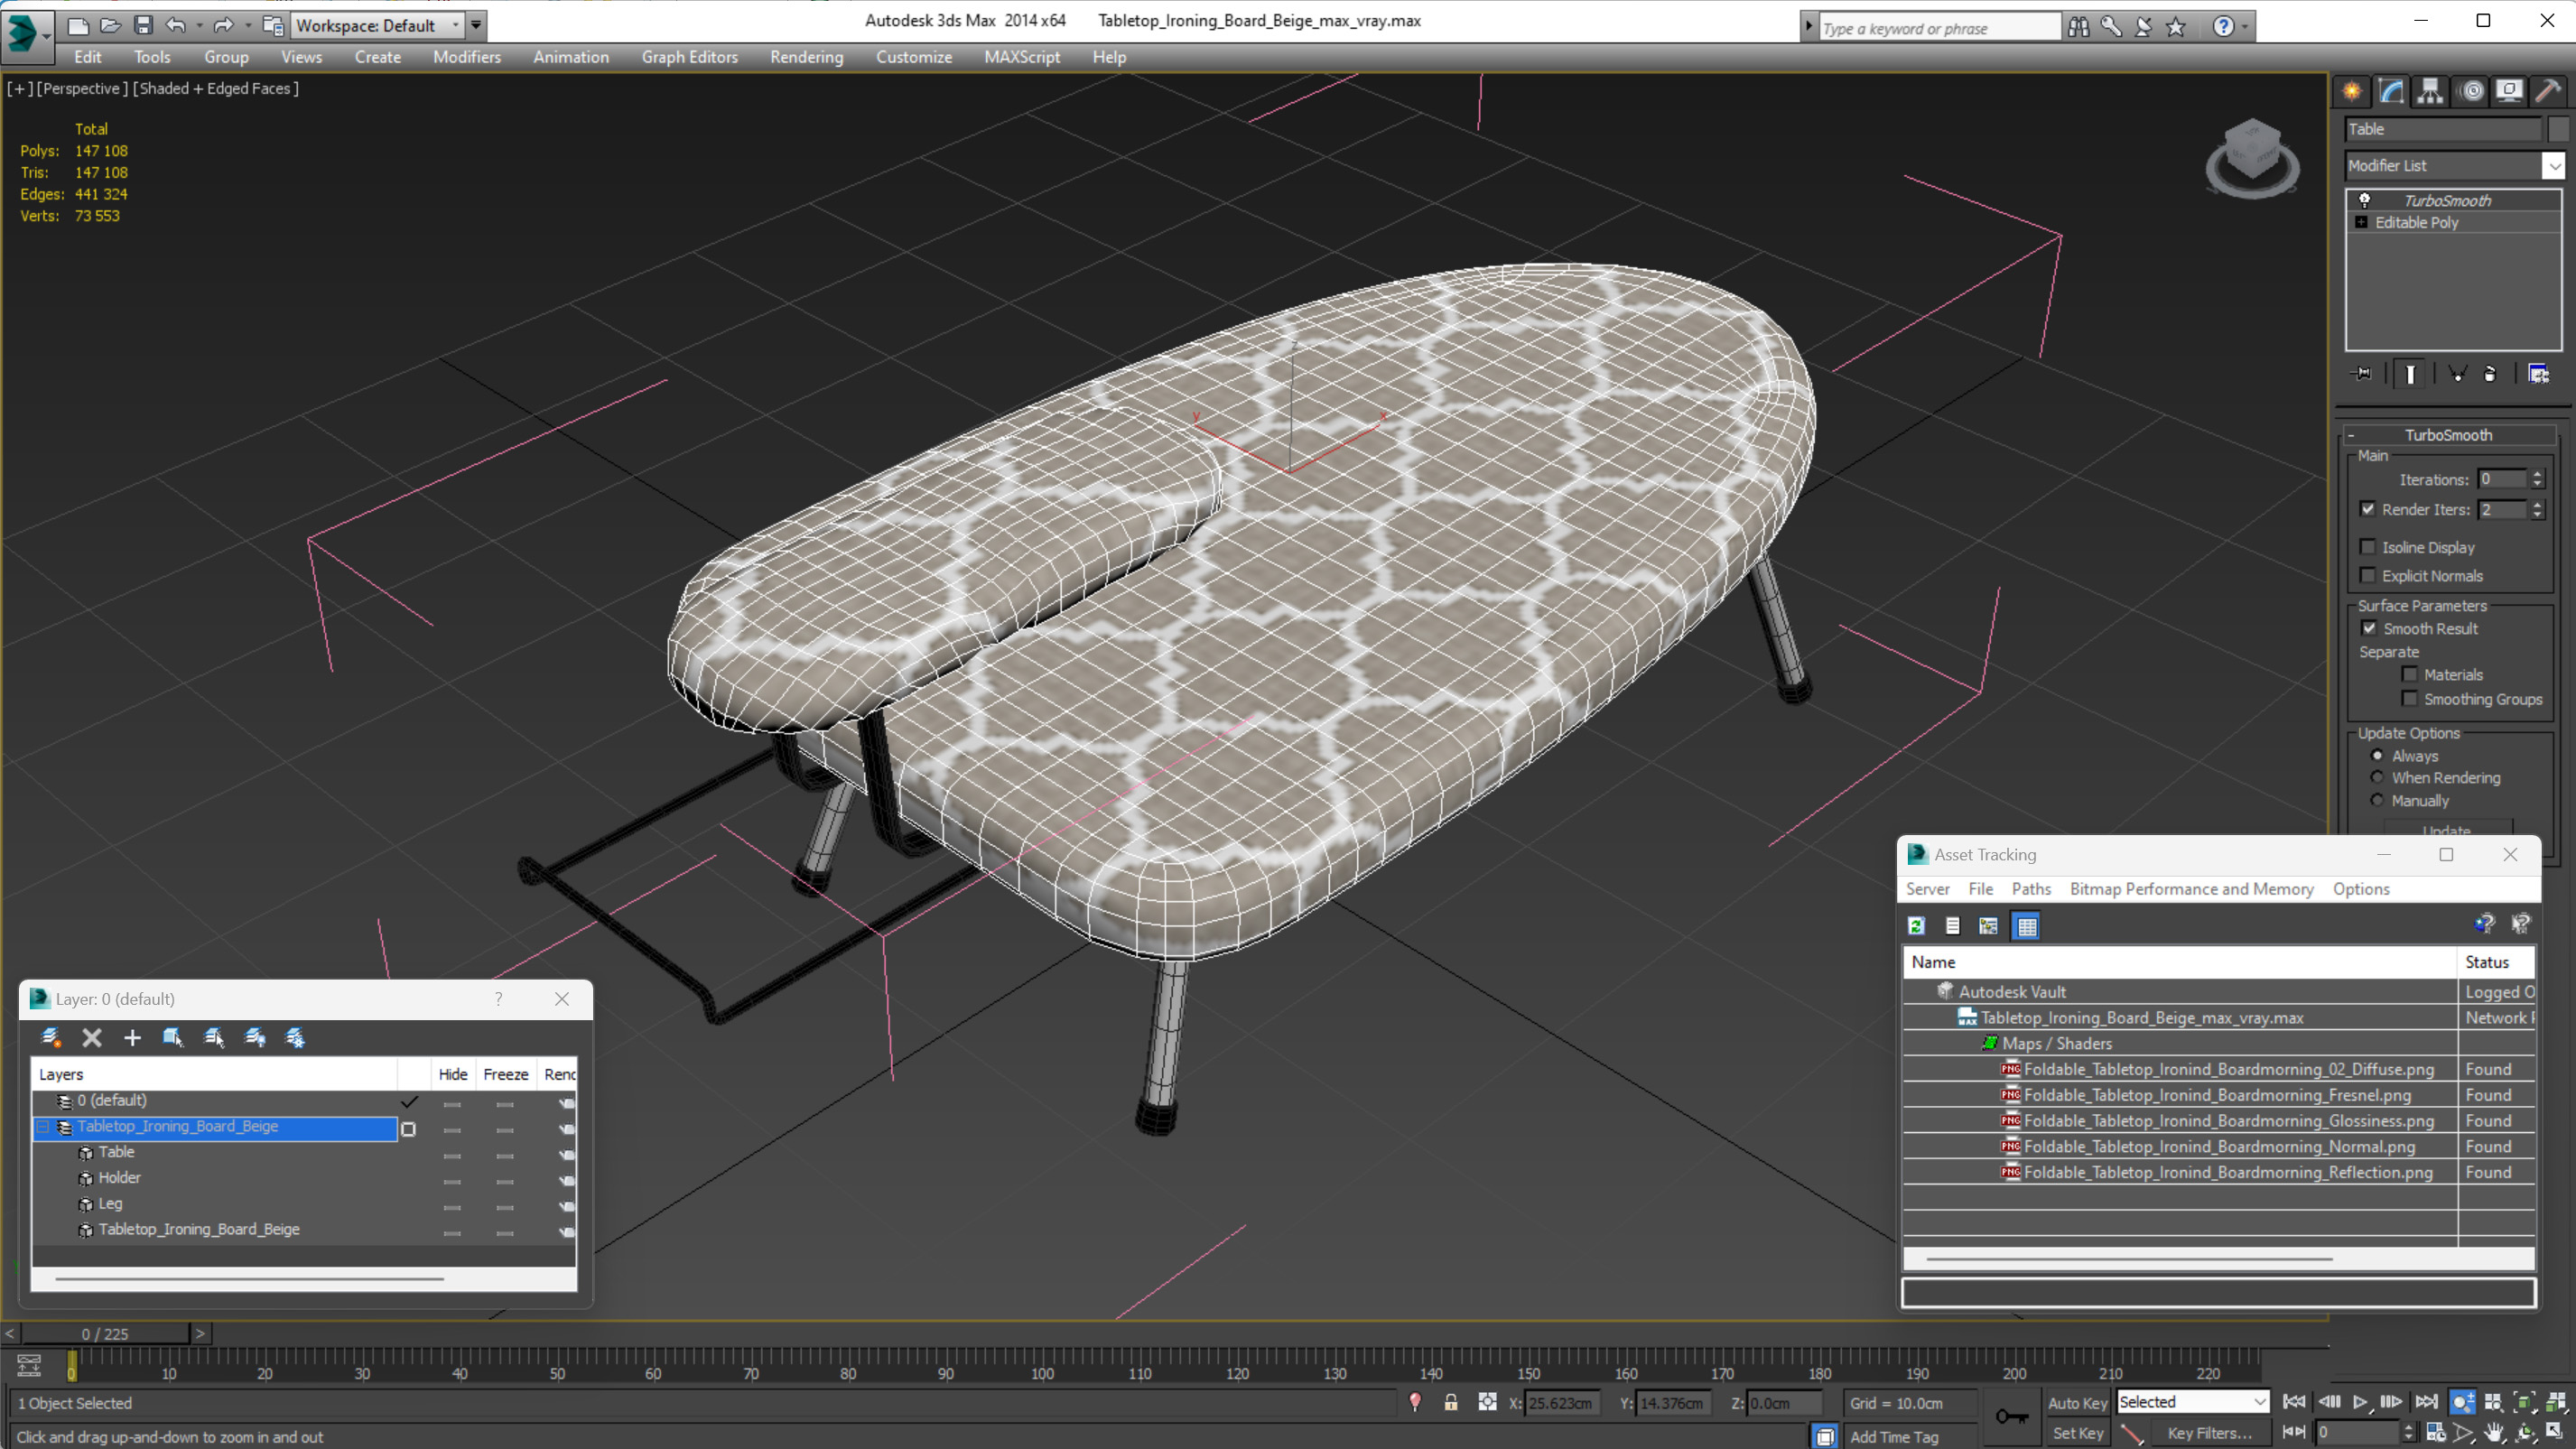Screen dimensions: 2576x1449
Task: Open the Hierarchy command panel tab
Action: point(2430,92)
